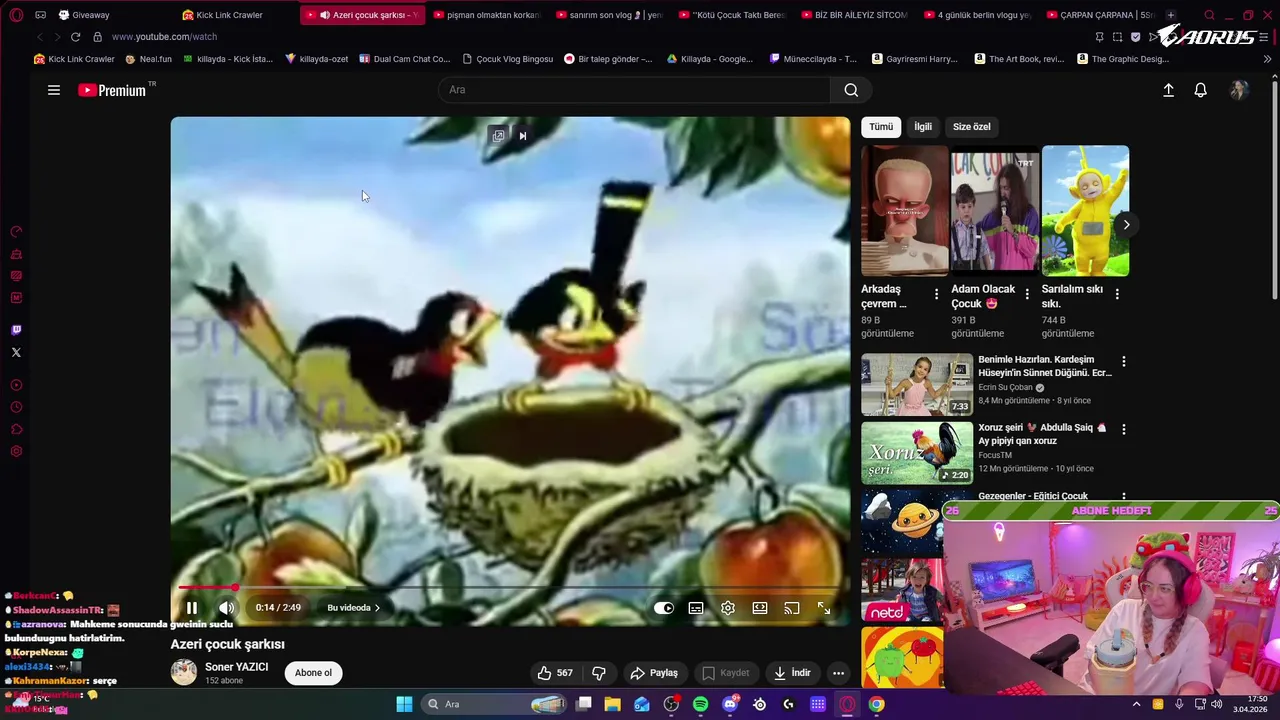
Task: Select the 'İlgili' filter chip
Action: pyautogui.click(x=923, y=127)
